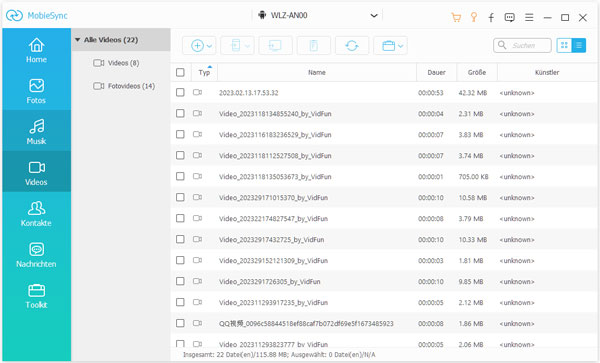Switch to list view
The image size is (600, 363).
tap(579, 46)
